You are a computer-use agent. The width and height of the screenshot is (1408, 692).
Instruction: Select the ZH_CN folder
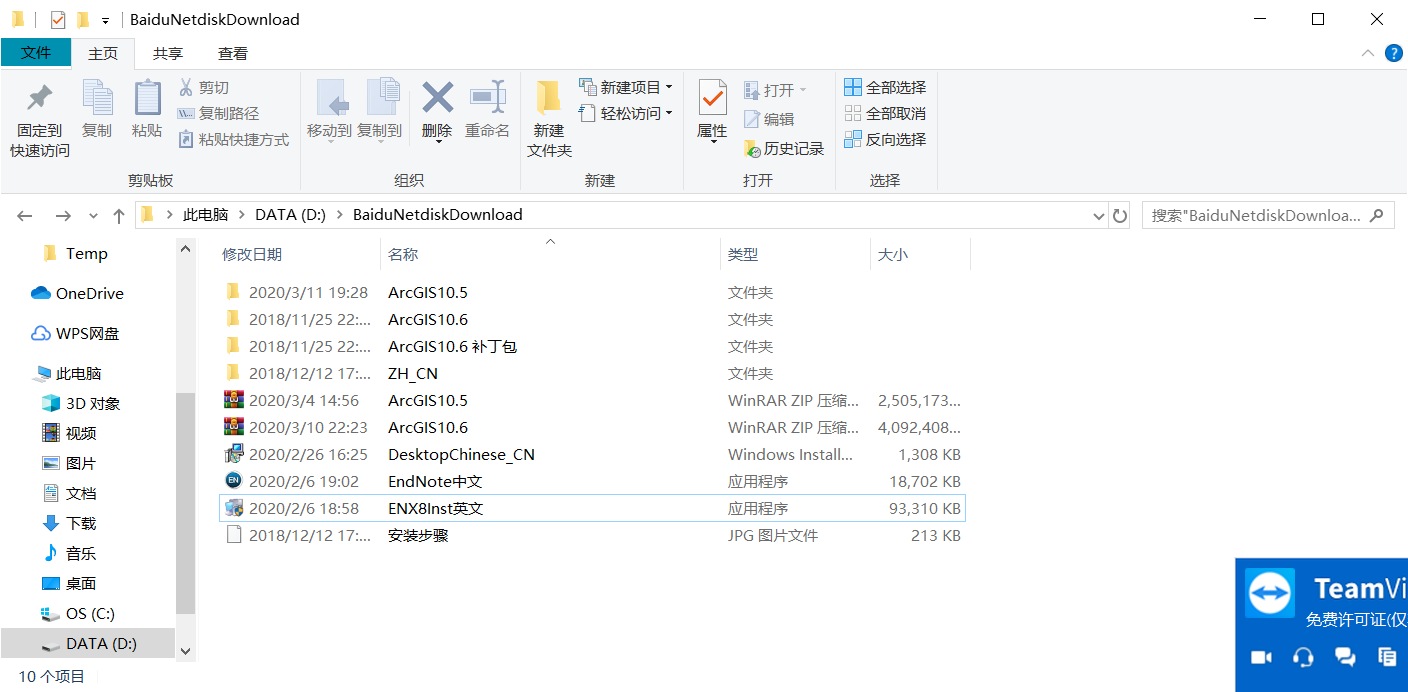(x=592, y=373)
